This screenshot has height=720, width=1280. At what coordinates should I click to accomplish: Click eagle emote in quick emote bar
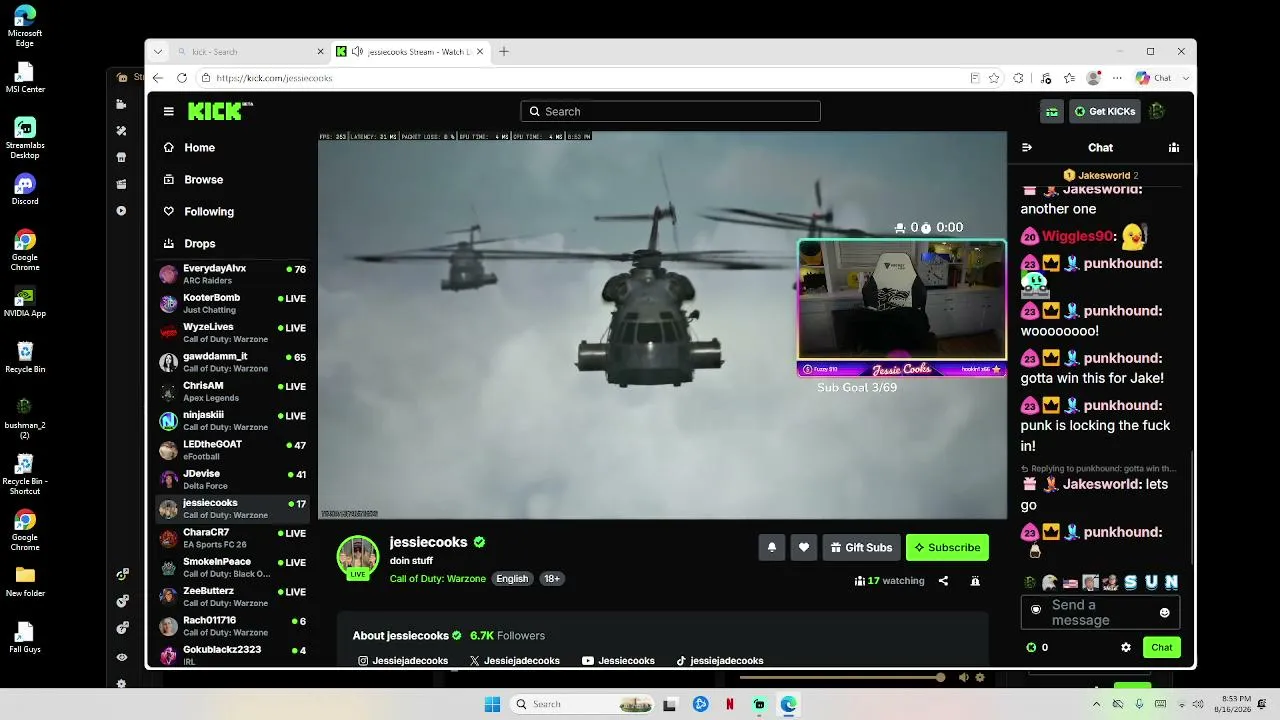(1049, 582)
